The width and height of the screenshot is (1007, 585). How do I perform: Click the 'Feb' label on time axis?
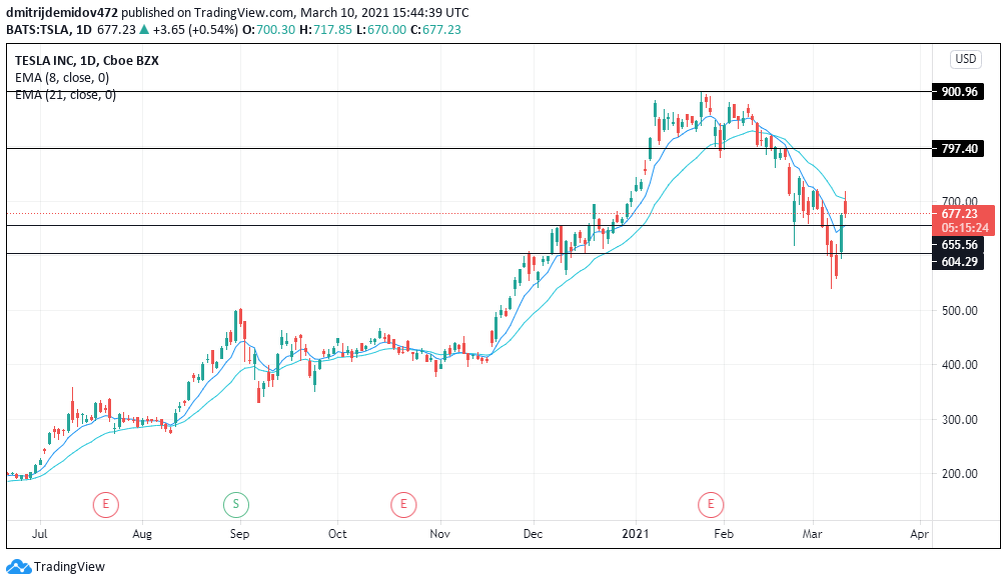pyautogui.click(x=724, y=534)
